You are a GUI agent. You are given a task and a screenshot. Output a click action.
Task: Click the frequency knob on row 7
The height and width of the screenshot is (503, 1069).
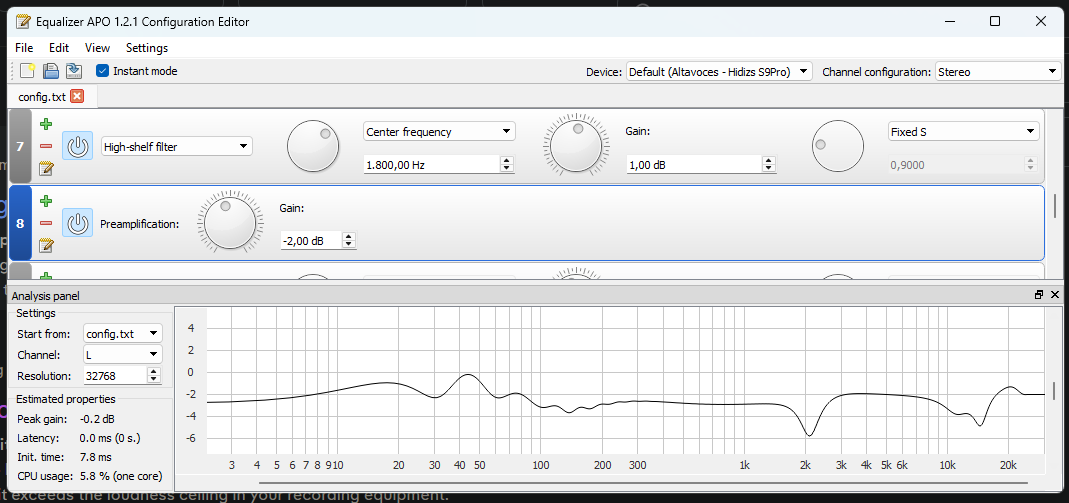point(313,146)
